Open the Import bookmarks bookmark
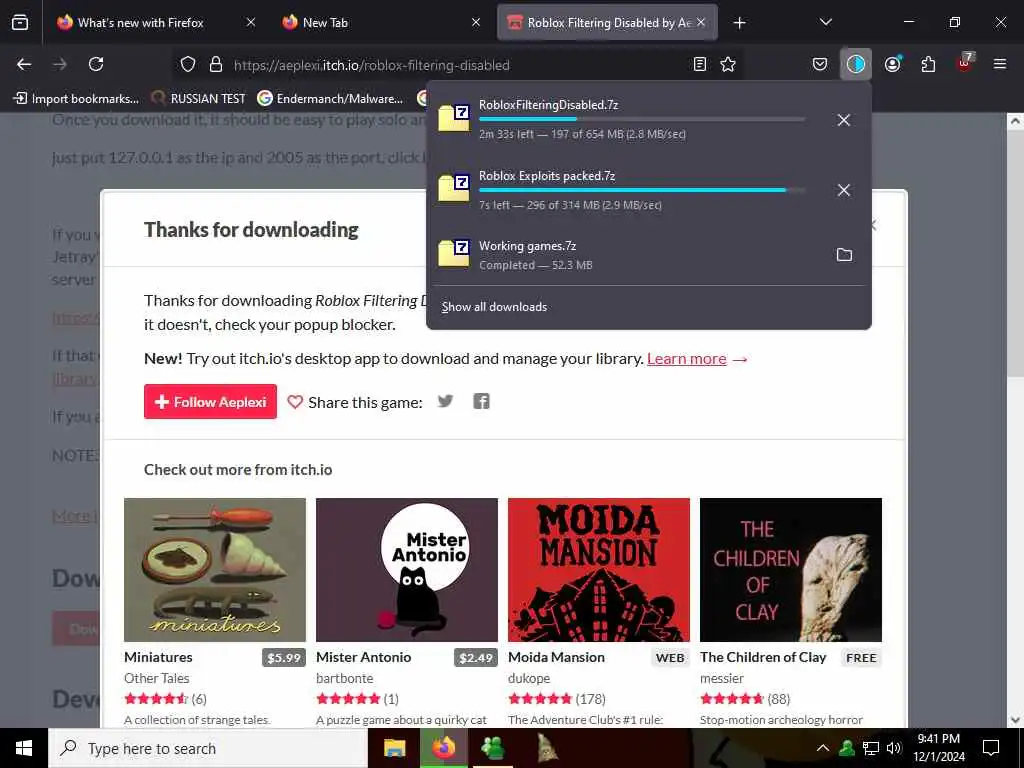Viewport: 1024px width, 768px height. (x=76, y=99)
